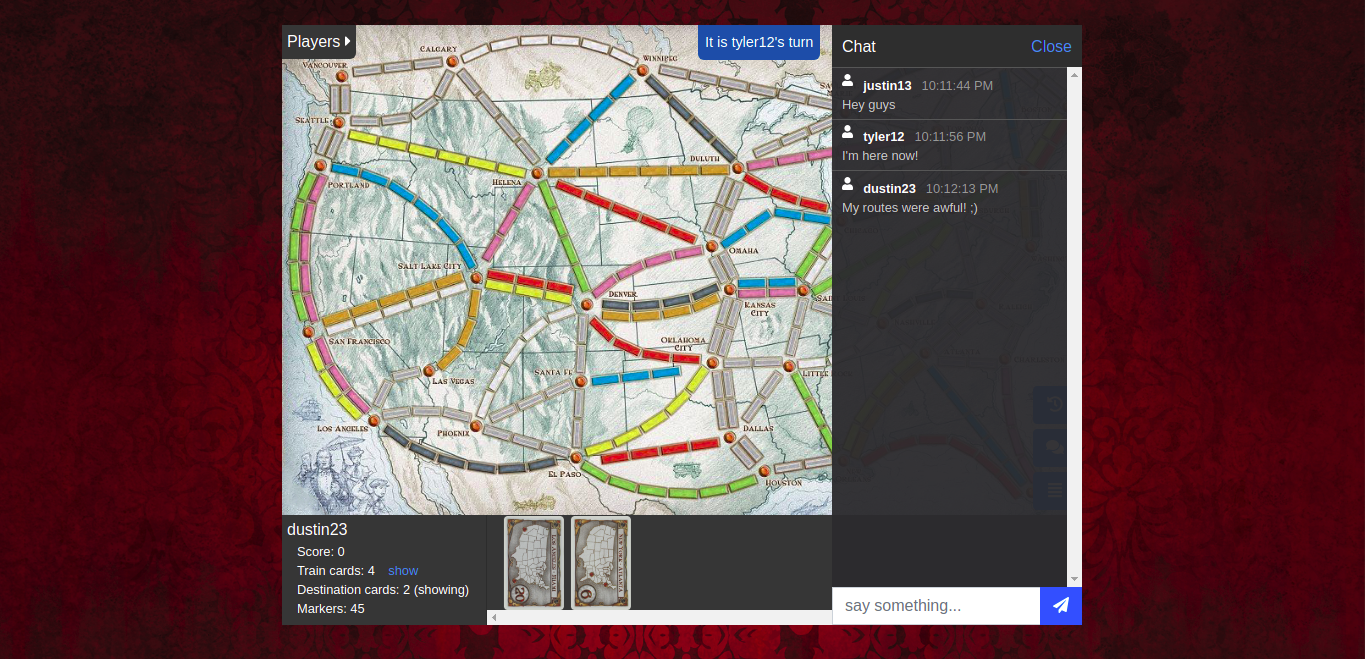Click the 'say something...' chat input
This screenshot has height=659, width=1365.
tap(935, 606)
